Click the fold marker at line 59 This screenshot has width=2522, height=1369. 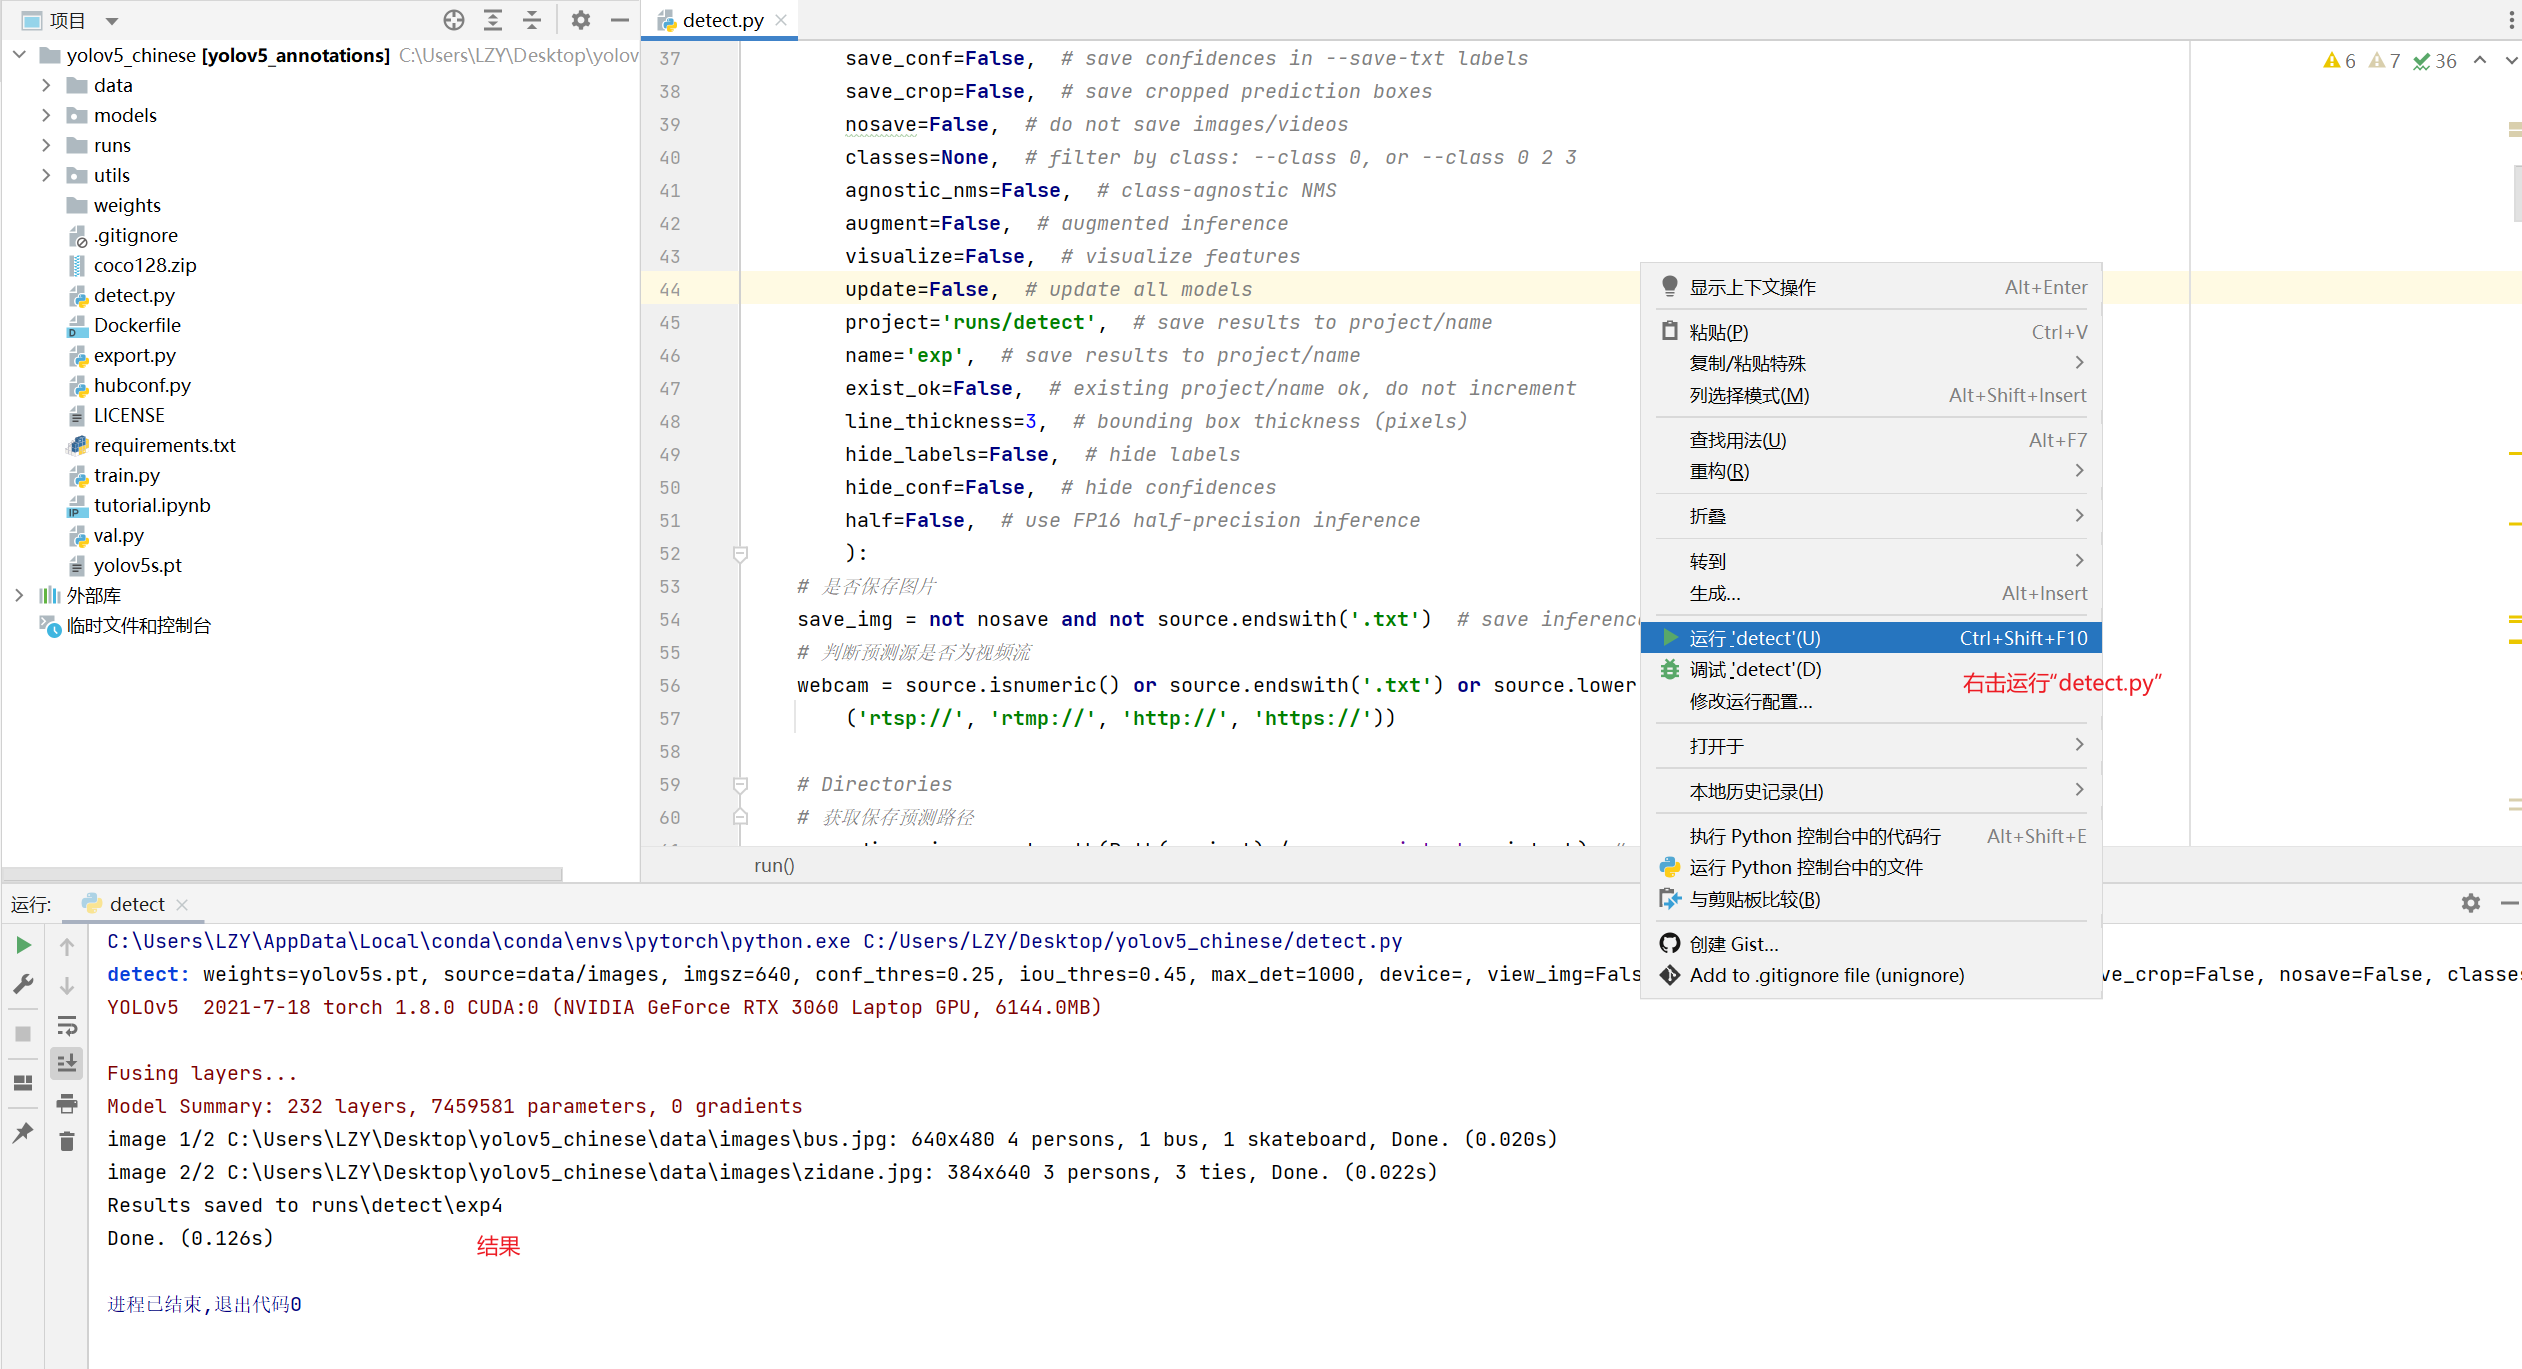(740, 784)
